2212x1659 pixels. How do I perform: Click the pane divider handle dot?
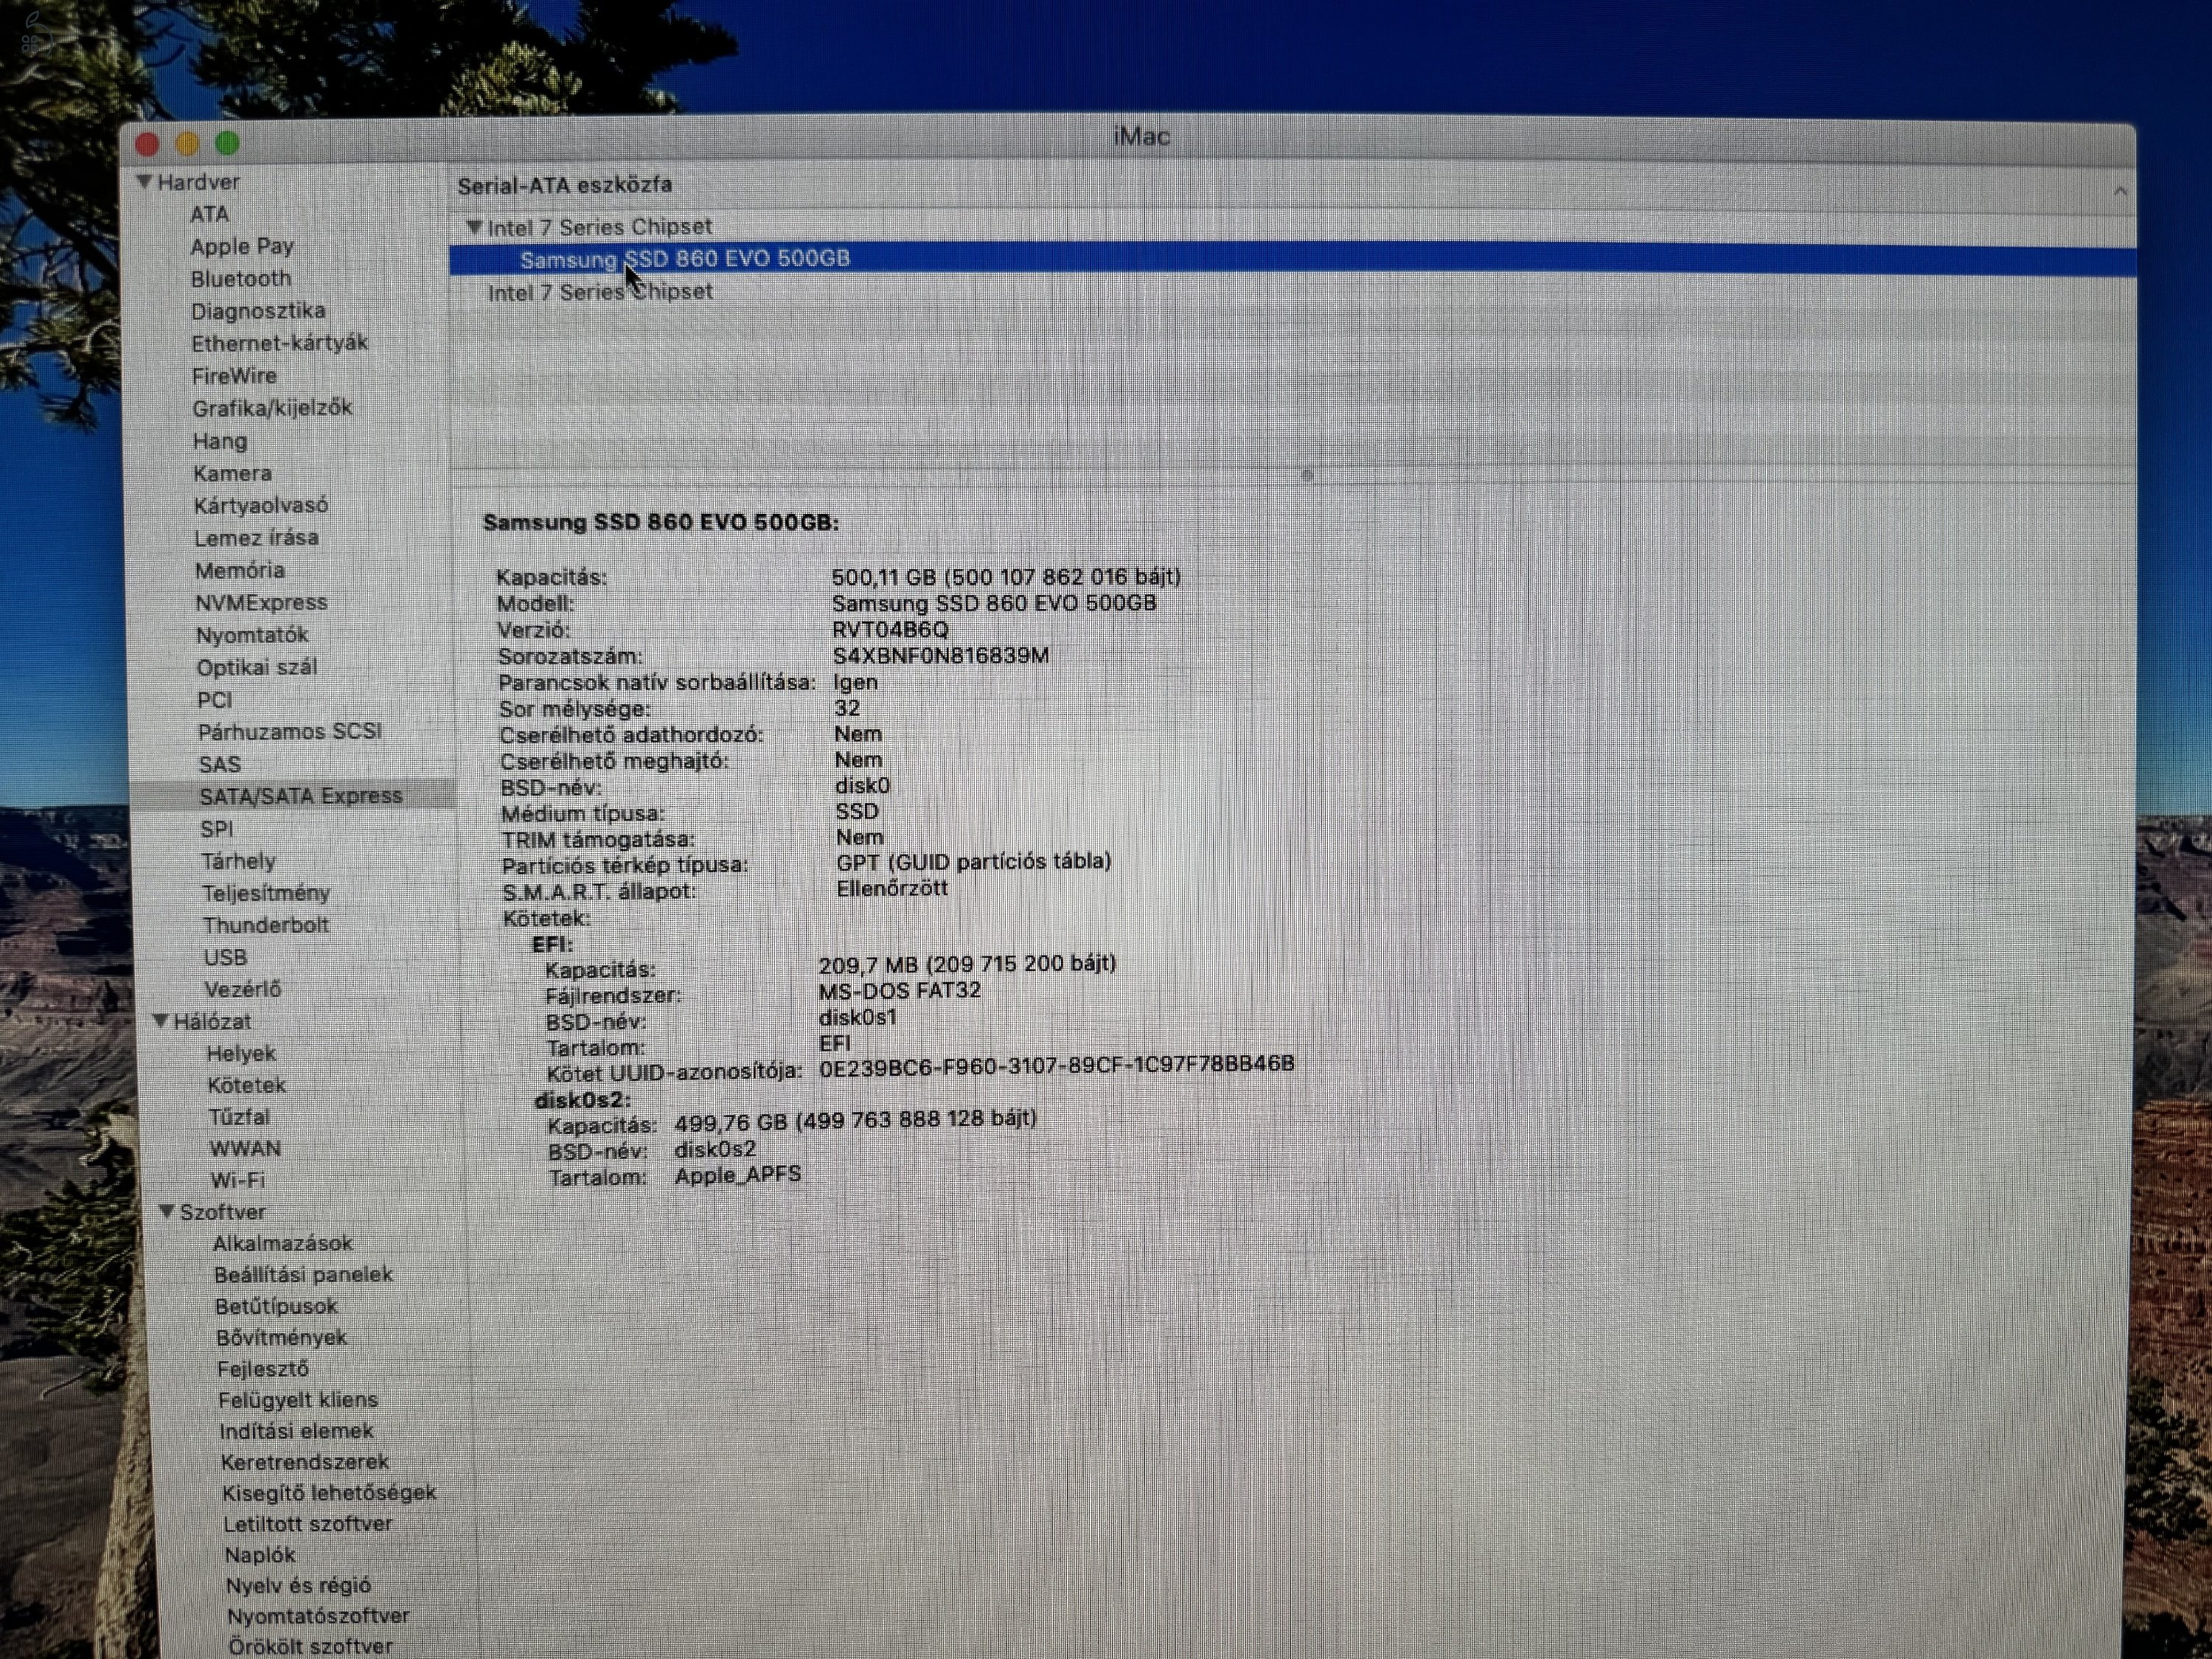[x=1306, y=475]
